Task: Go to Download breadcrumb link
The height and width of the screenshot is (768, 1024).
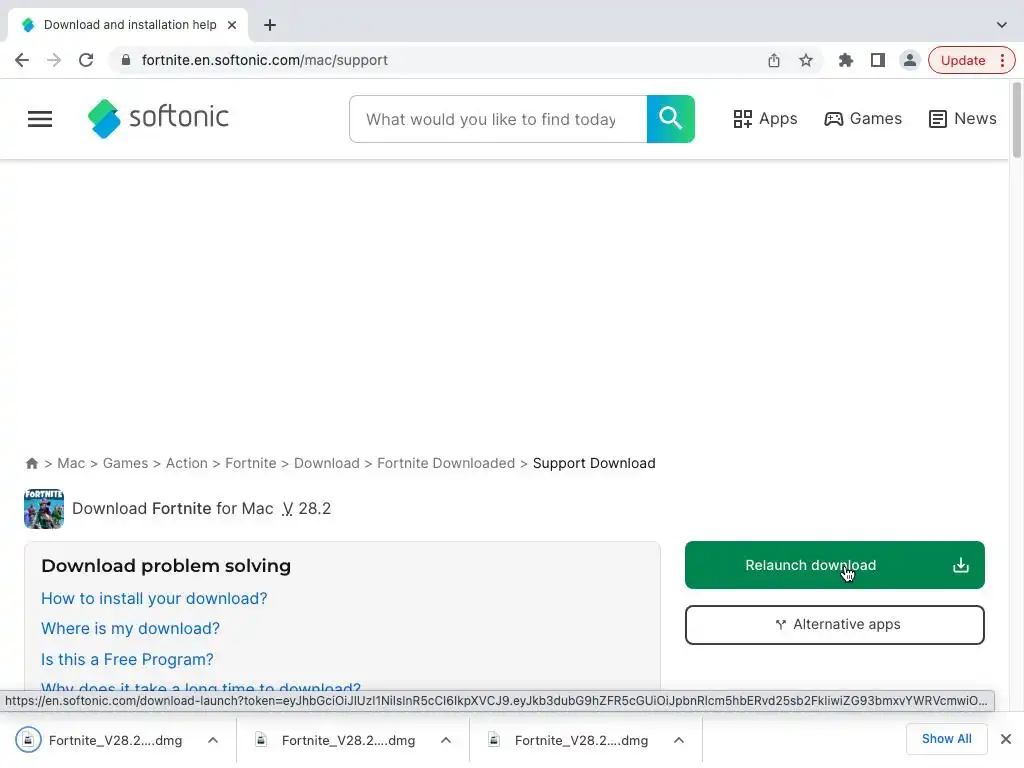Action: click(327, 464)
